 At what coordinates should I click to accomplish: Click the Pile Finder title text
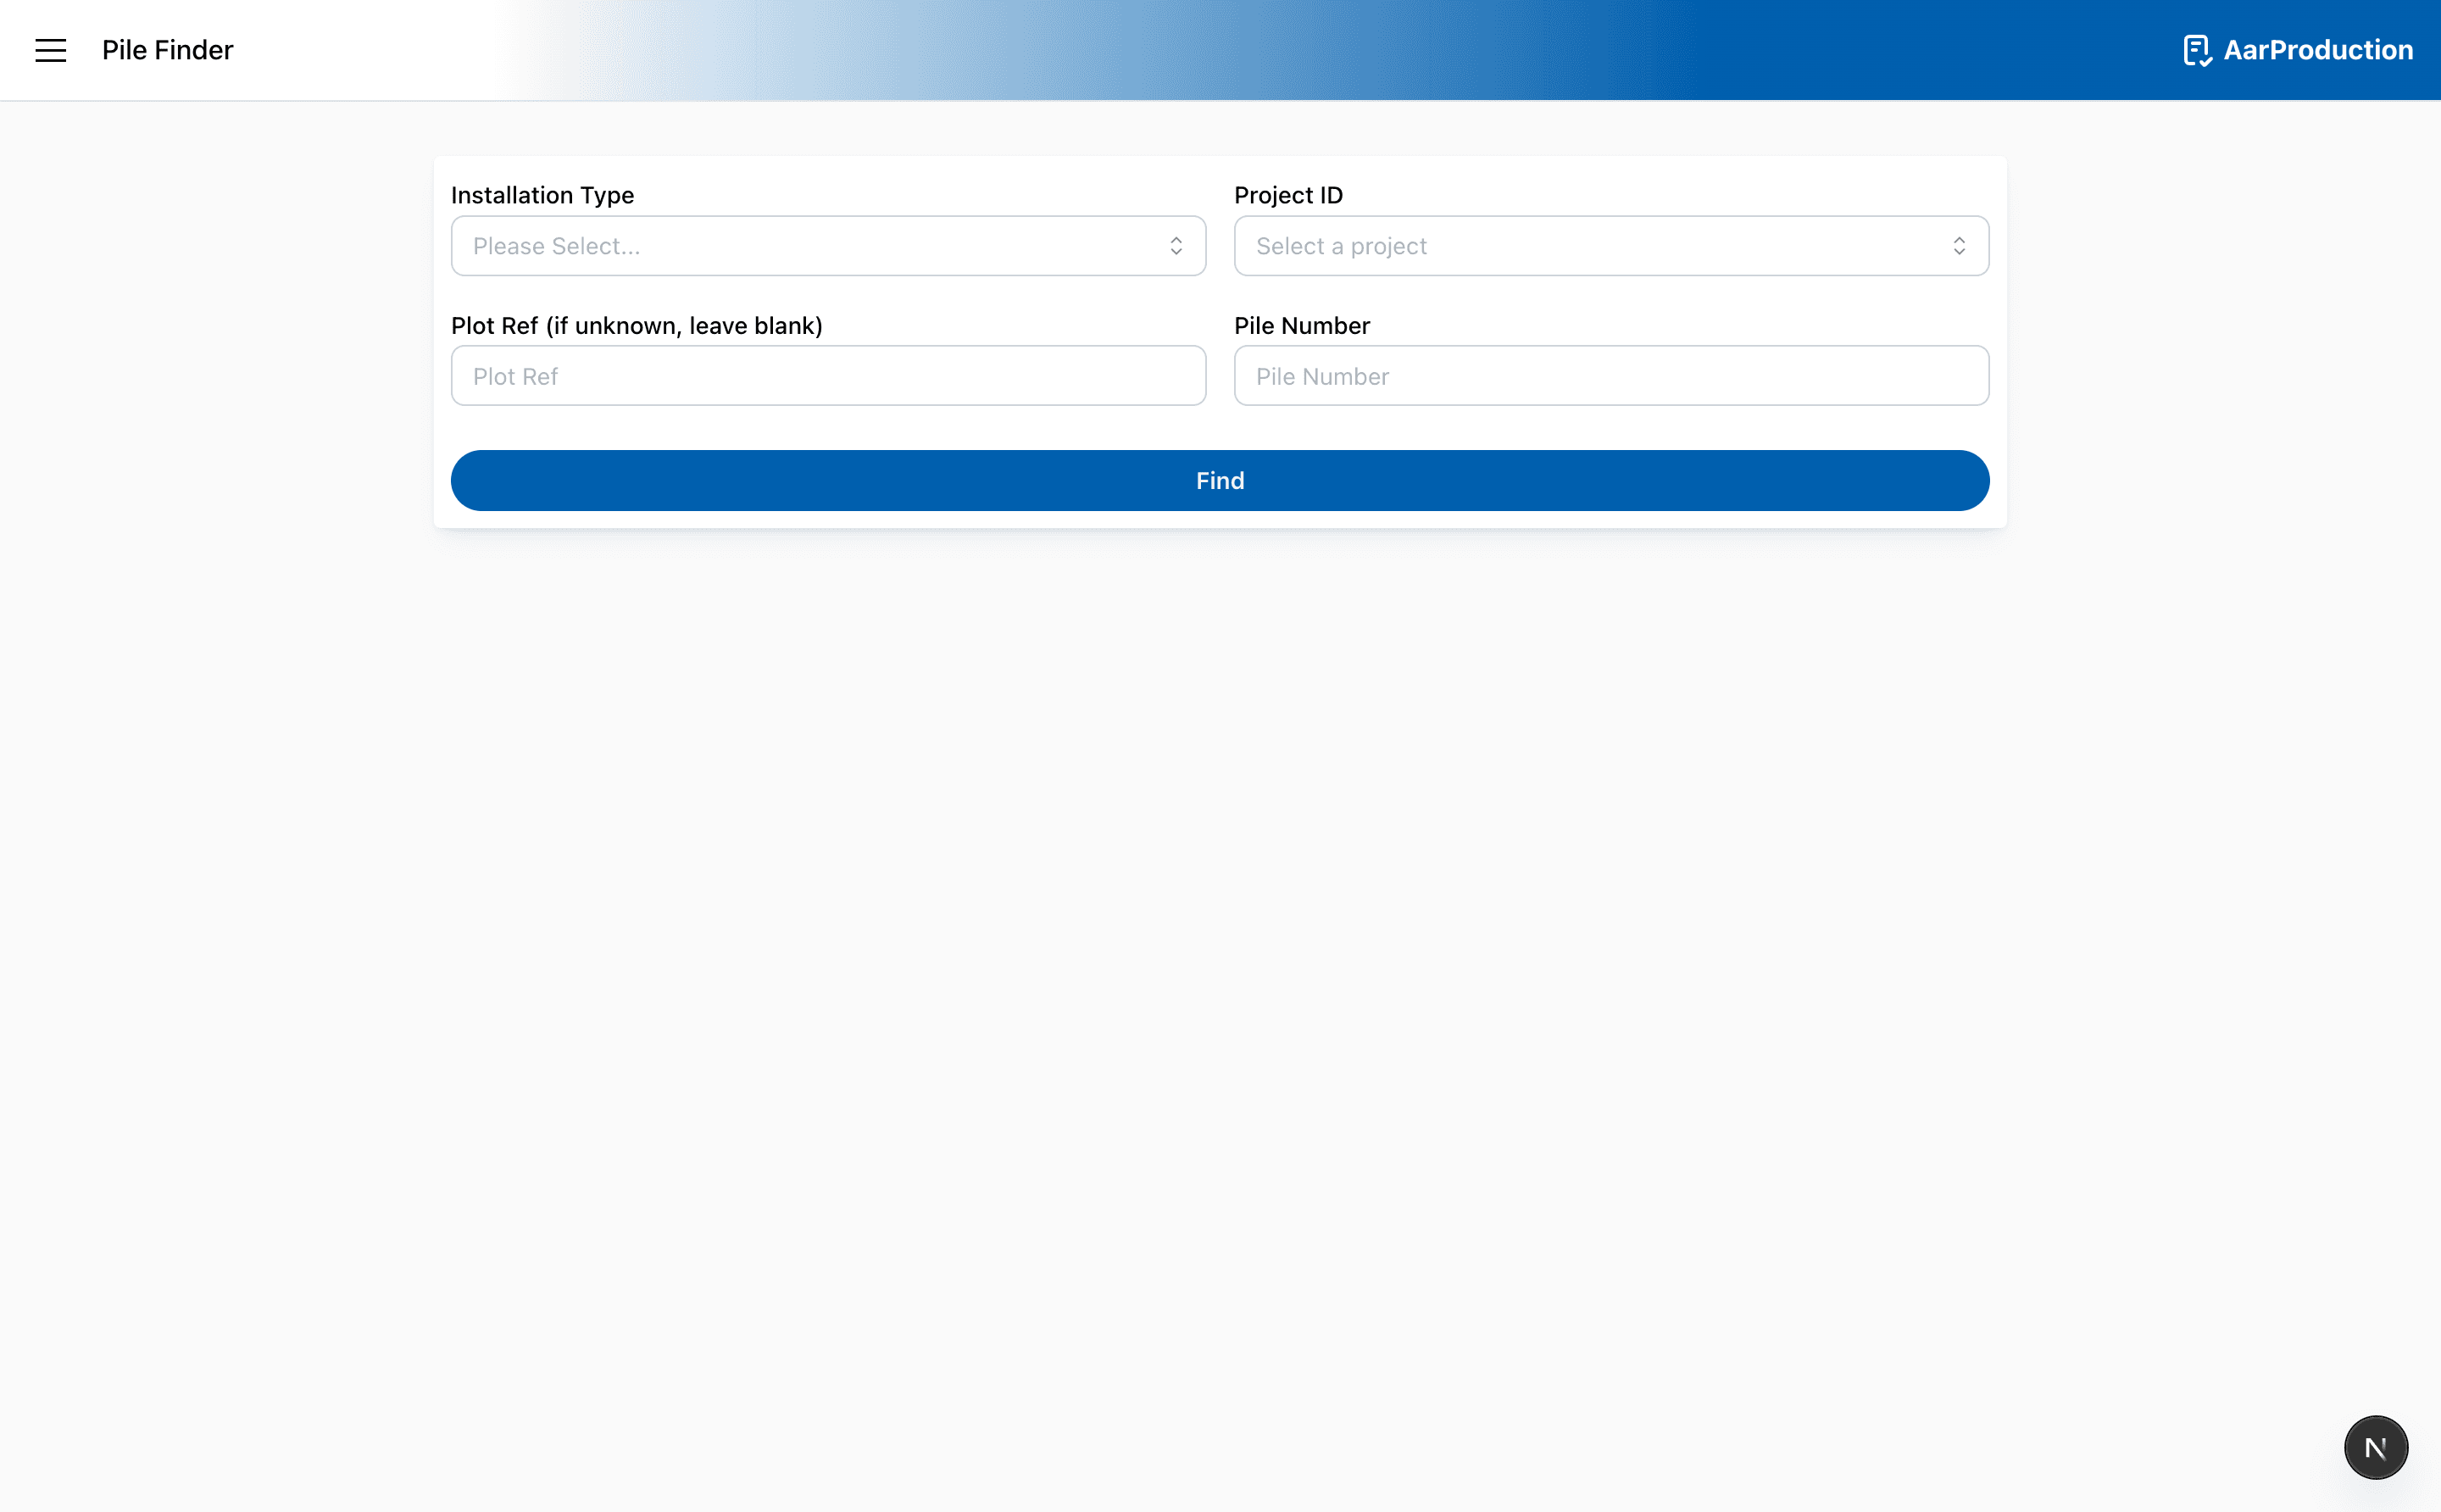click(167, 49)
